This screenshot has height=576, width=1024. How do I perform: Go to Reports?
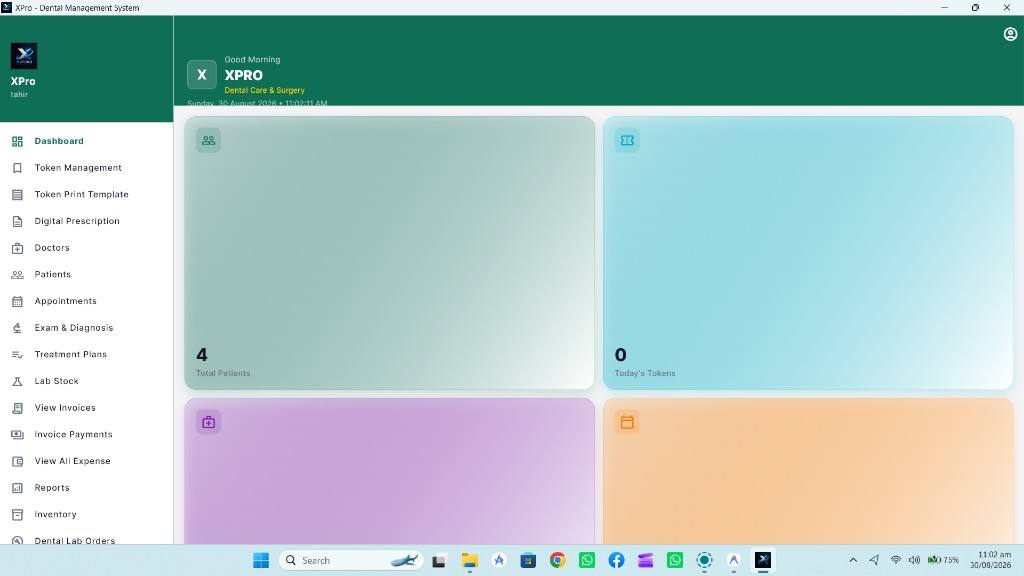86,488
